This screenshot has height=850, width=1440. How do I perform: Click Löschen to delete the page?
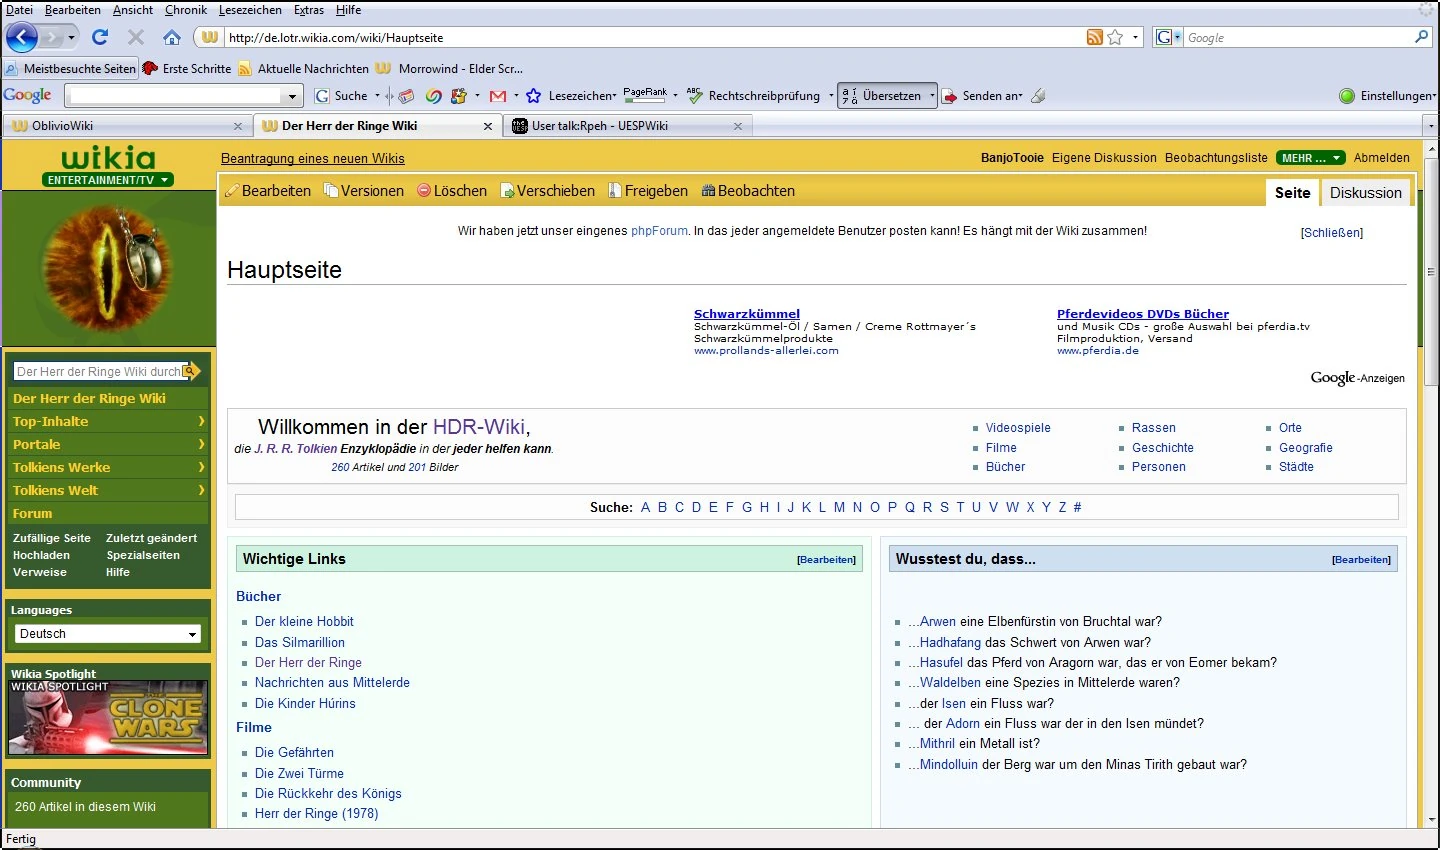coord(452,191)
